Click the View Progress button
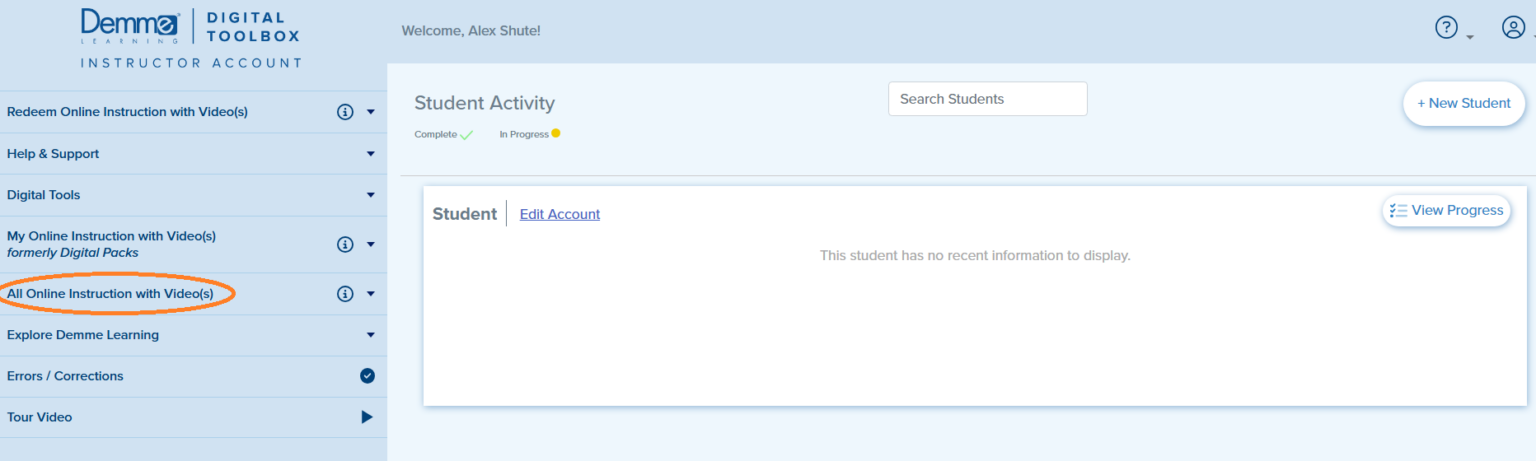The width and height of the screenshot is (1536, 461). [1446, 211]
